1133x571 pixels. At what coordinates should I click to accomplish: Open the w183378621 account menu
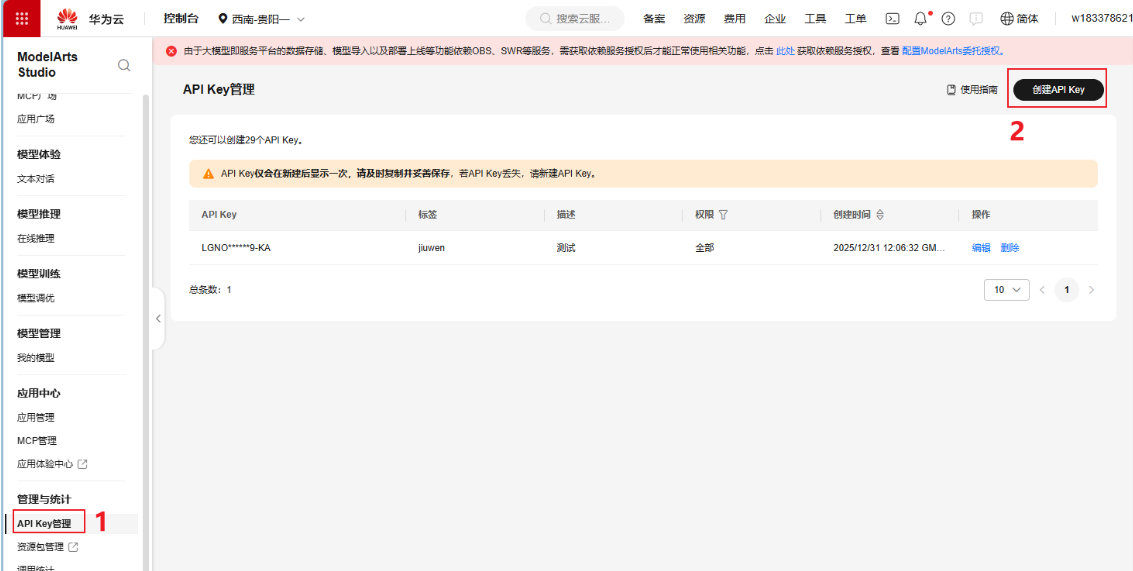tap(1102, 19)
